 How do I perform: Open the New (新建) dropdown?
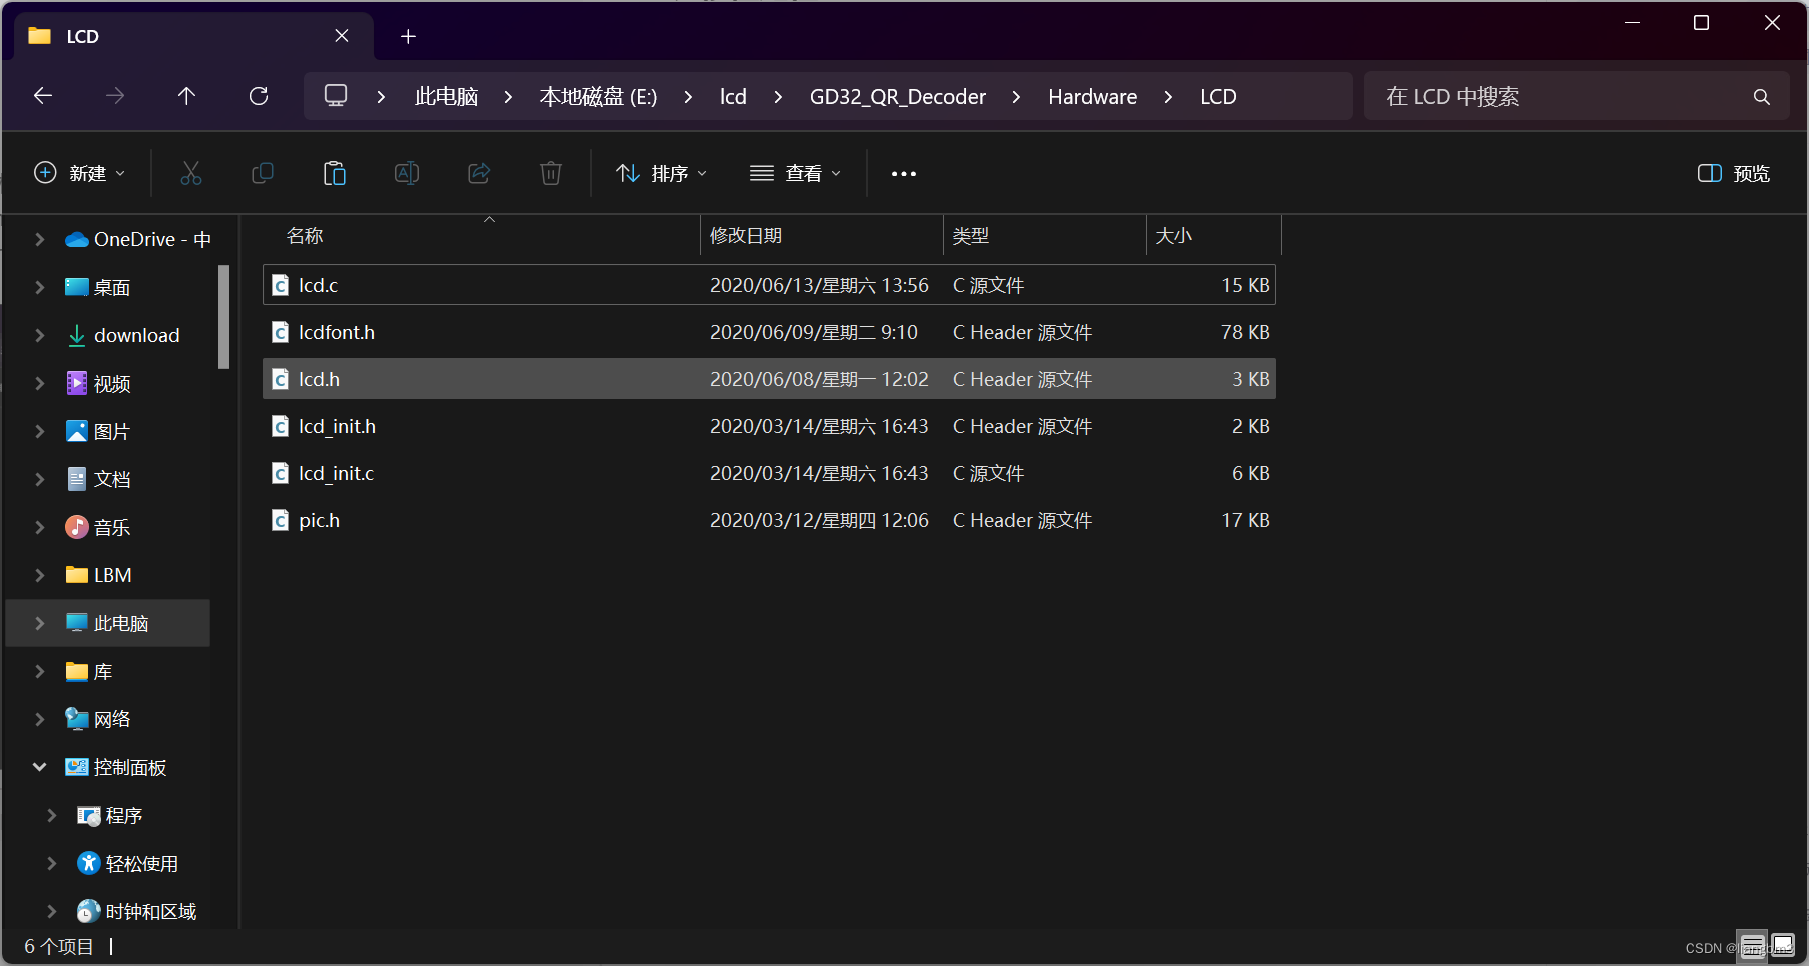pyautogui.click(x=80, y=173)
